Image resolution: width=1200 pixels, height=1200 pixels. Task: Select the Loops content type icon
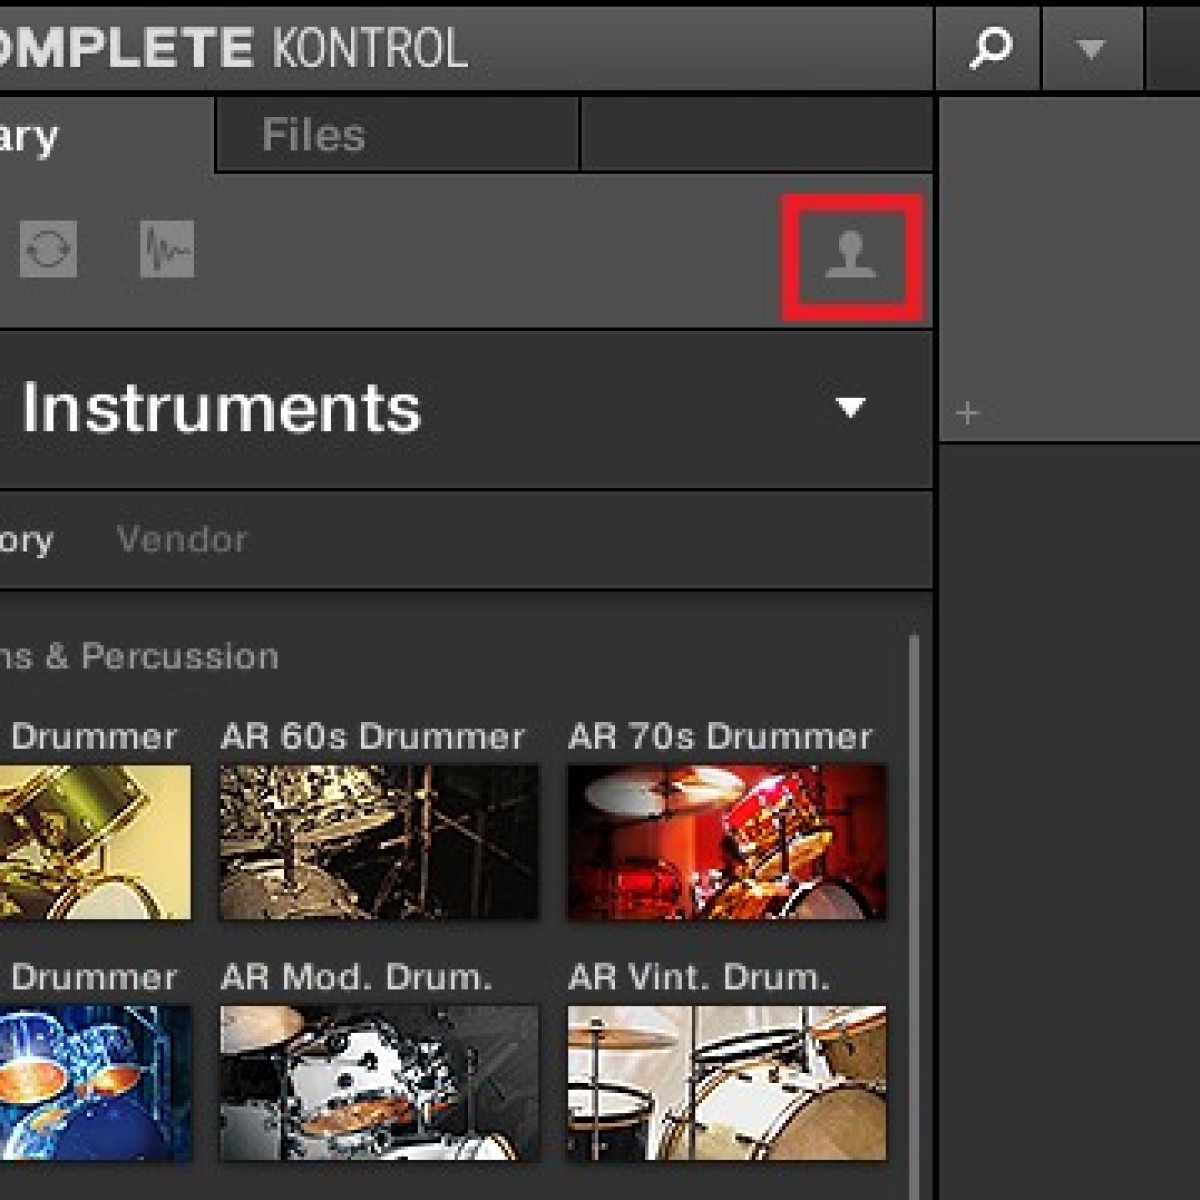[48, 249]
